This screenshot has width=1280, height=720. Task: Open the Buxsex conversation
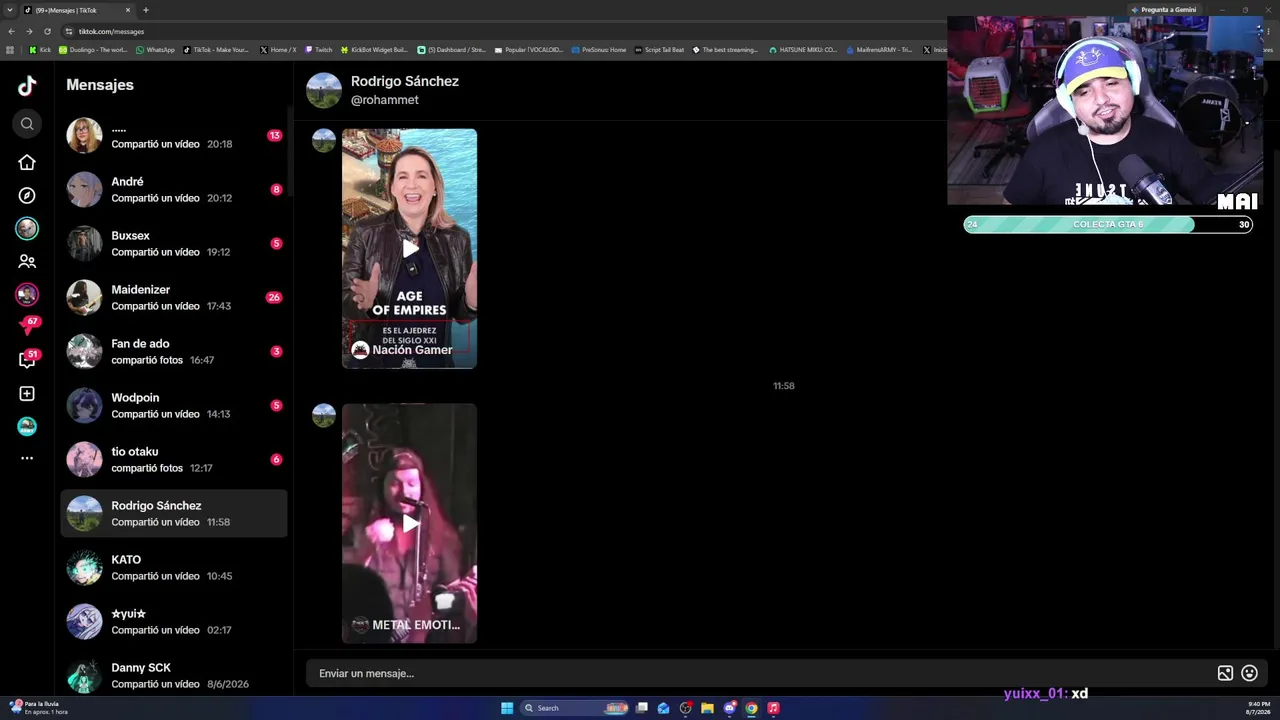tap(174, 243)
